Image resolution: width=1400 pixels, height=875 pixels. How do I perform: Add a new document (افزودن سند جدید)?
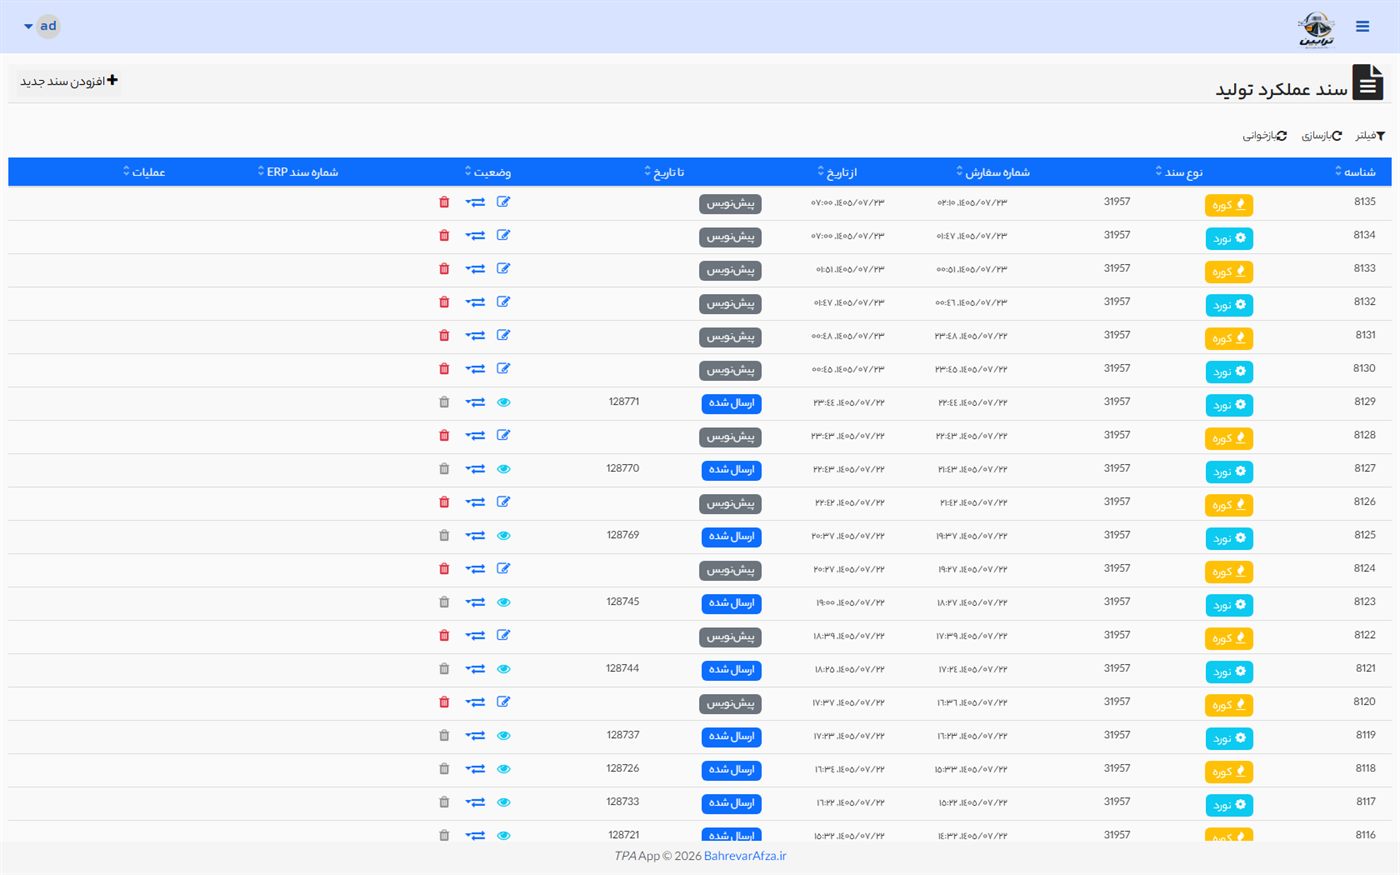point(69,81)
